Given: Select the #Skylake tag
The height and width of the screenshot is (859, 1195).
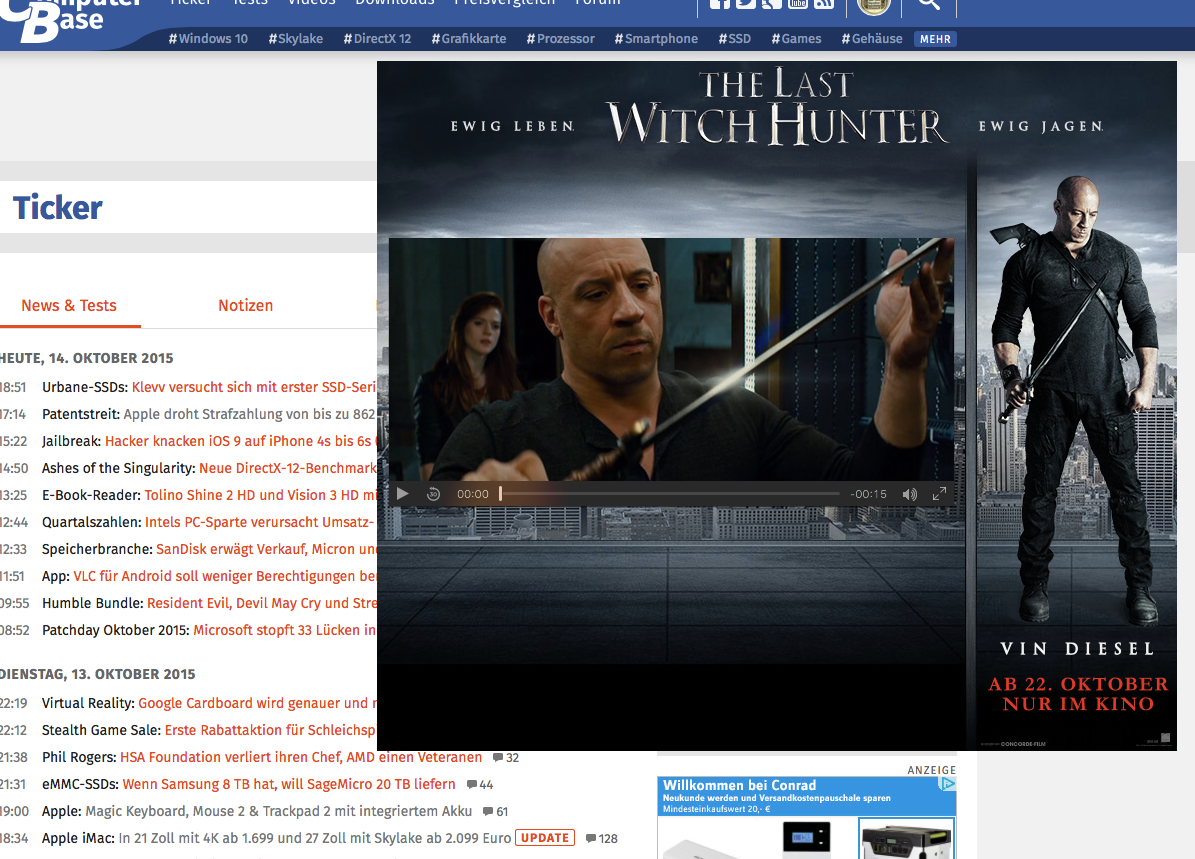Looking at the screenshot, I should 296,39.
